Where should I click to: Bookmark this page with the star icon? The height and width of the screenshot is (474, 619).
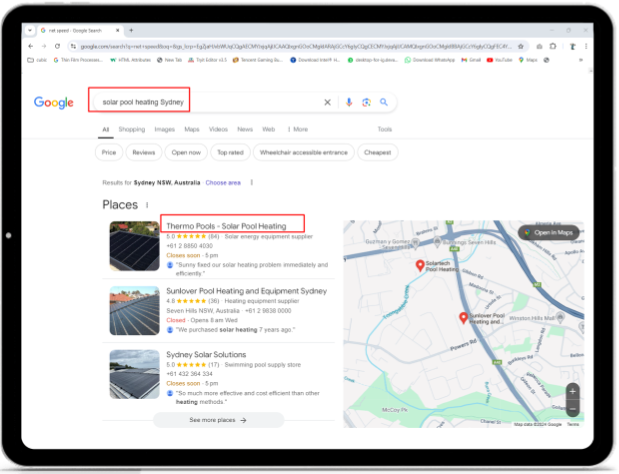521,47
